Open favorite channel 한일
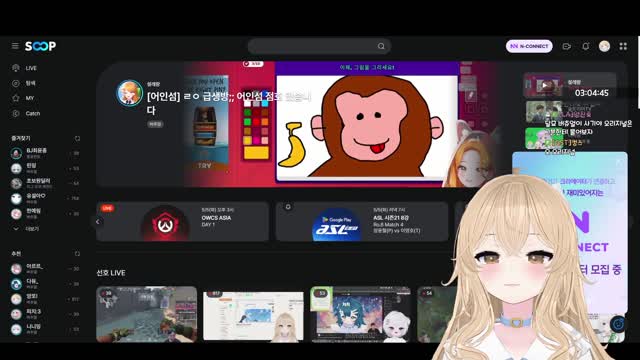 pos(45,168)
